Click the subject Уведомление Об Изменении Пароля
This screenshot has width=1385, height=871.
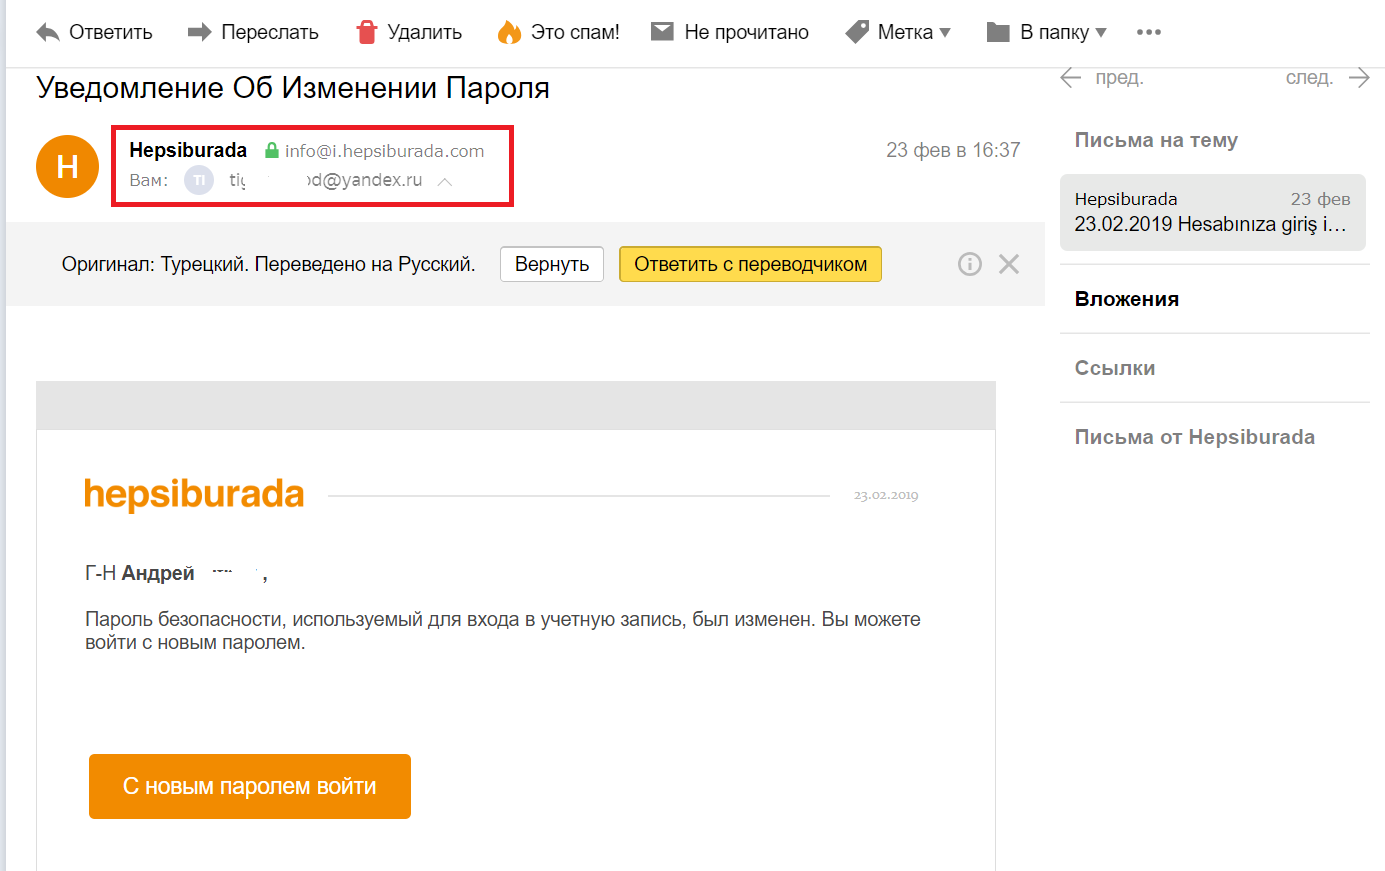point(293,88)
